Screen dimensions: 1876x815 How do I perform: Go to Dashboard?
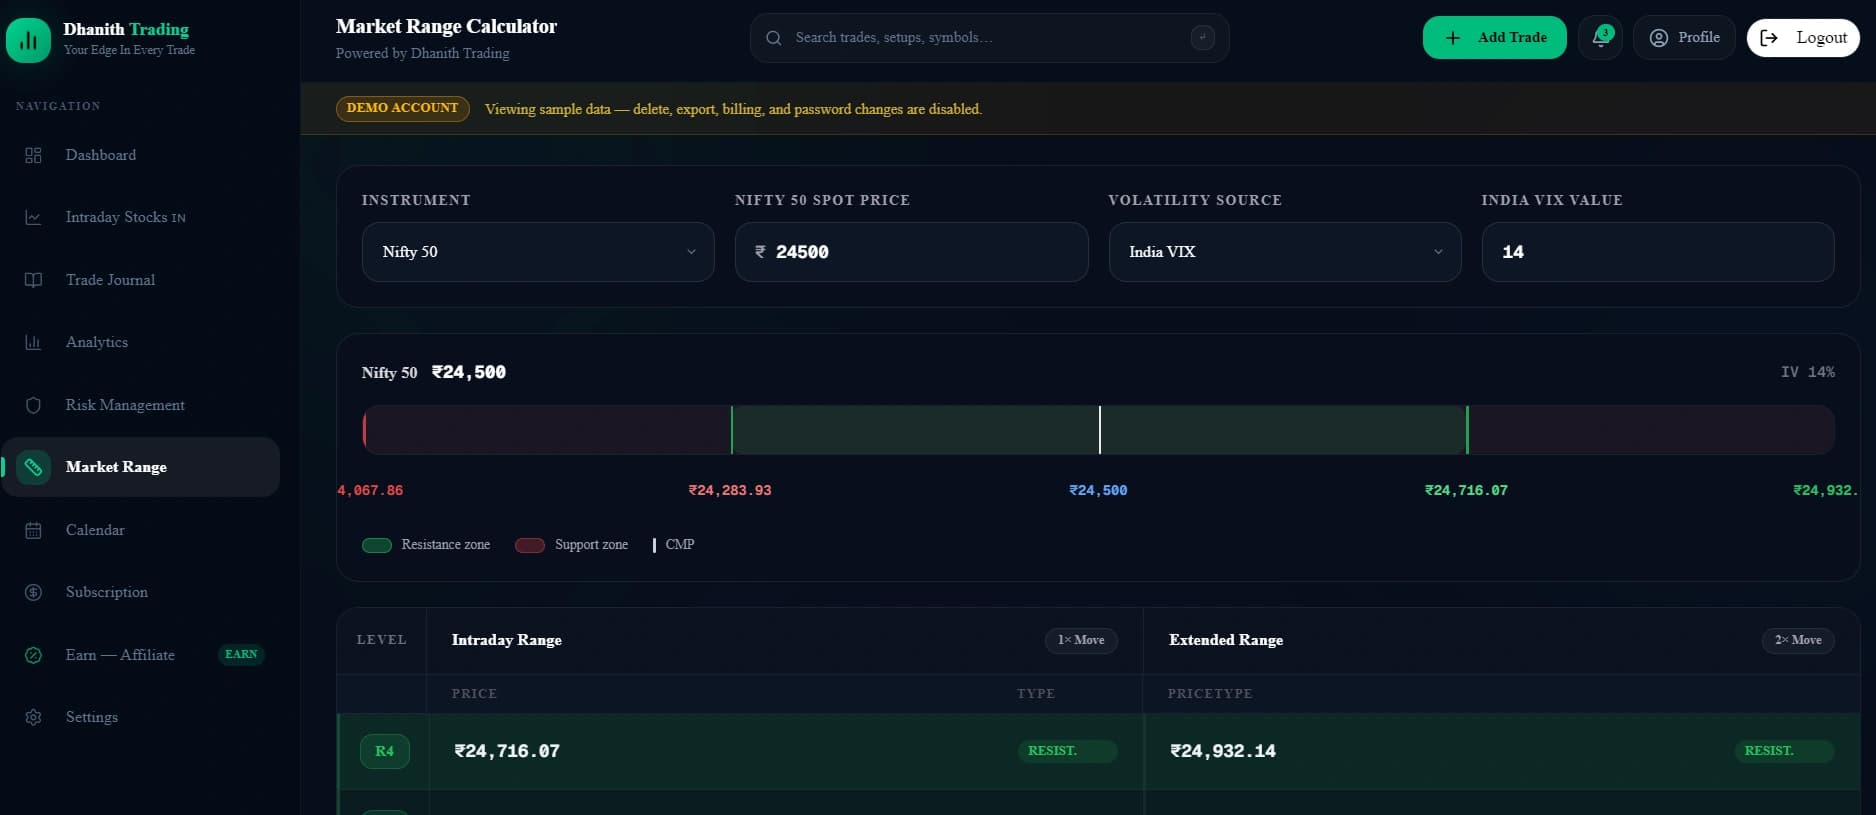click(140, 155)
